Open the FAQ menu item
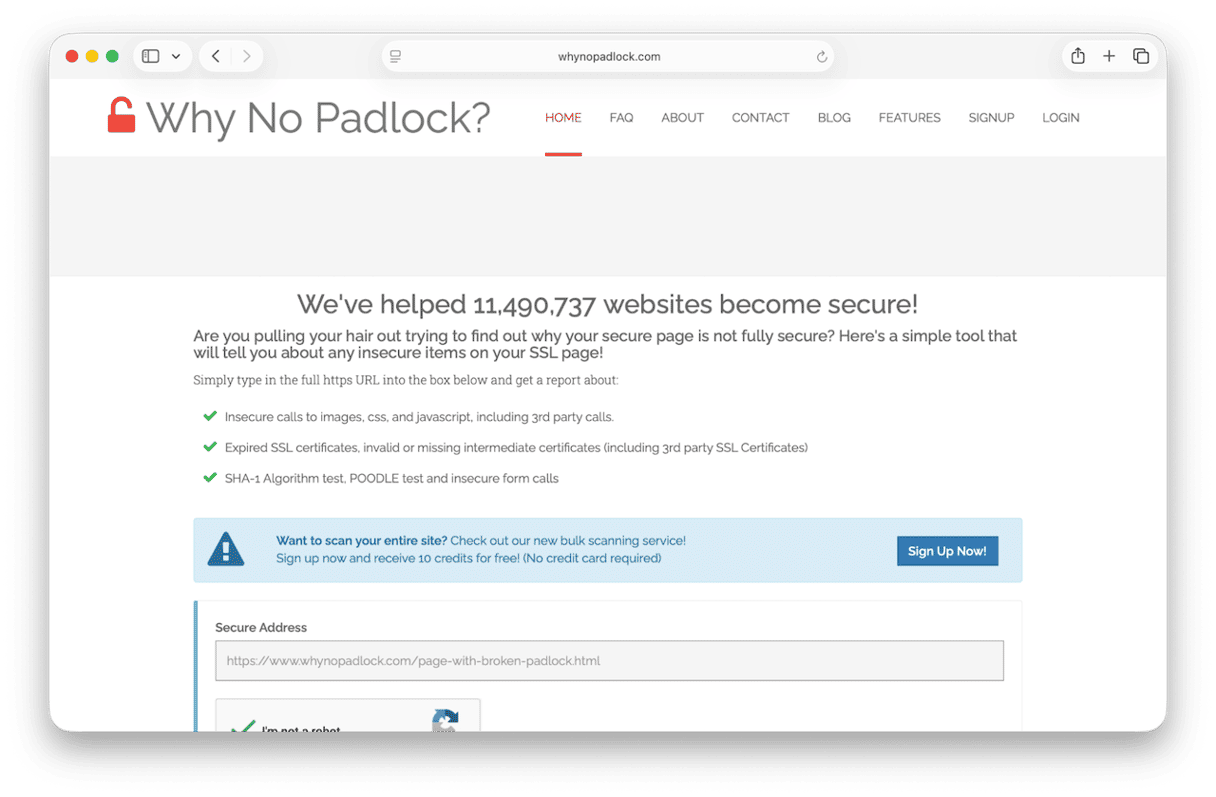Screen dimensions: 1216x797 (621, 118)
